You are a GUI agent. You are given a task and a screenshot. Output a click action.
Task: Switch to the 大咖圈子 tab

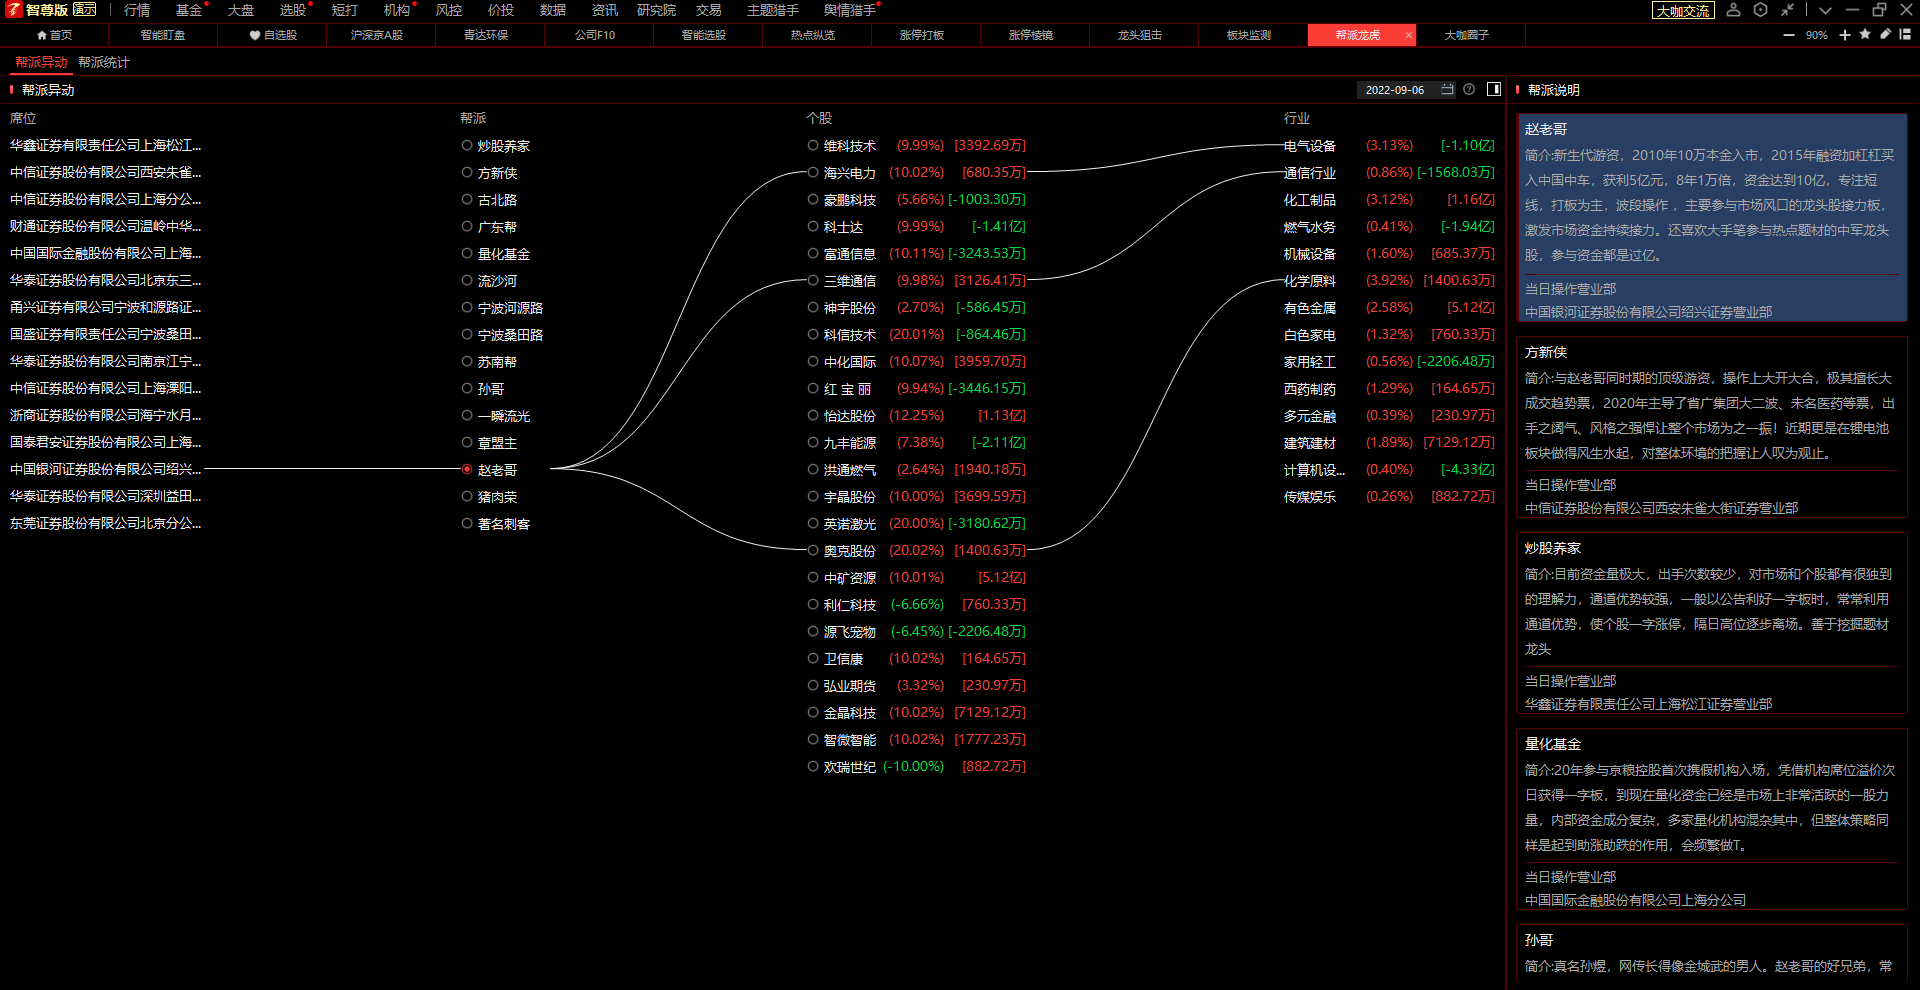click(x=1467, y=35)
